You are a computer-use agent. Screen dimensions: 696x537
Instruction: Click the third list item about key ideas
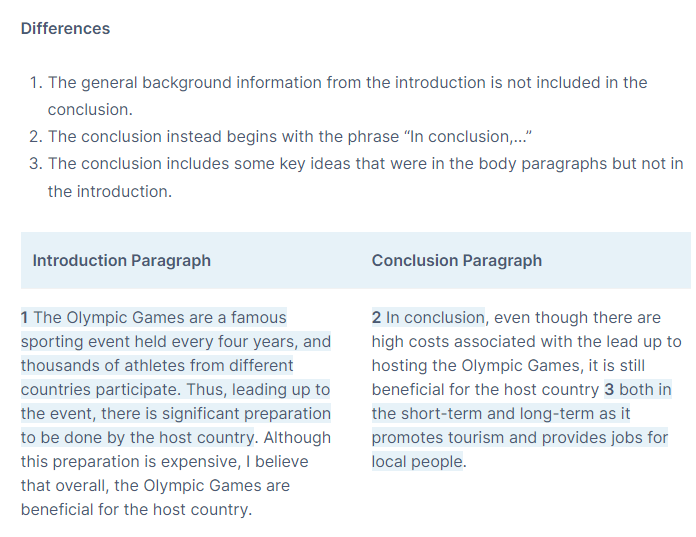tap(365, 163)
